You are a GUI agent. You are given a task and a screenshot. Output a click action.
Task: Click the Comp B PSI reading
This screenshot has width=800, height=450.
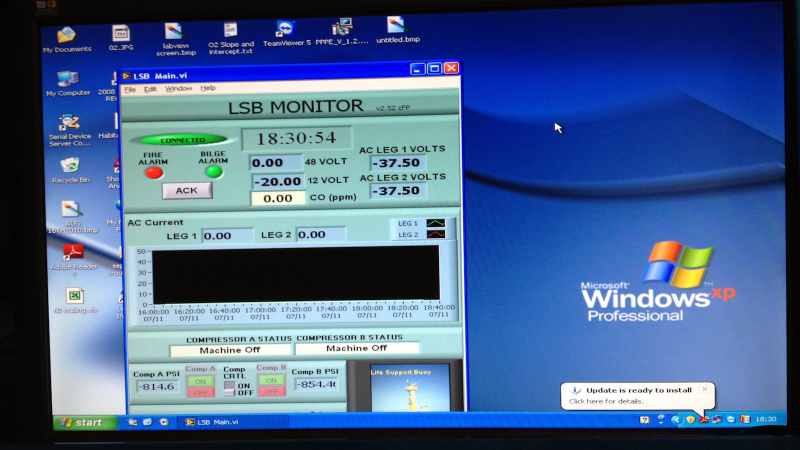[x=316, y=384]
